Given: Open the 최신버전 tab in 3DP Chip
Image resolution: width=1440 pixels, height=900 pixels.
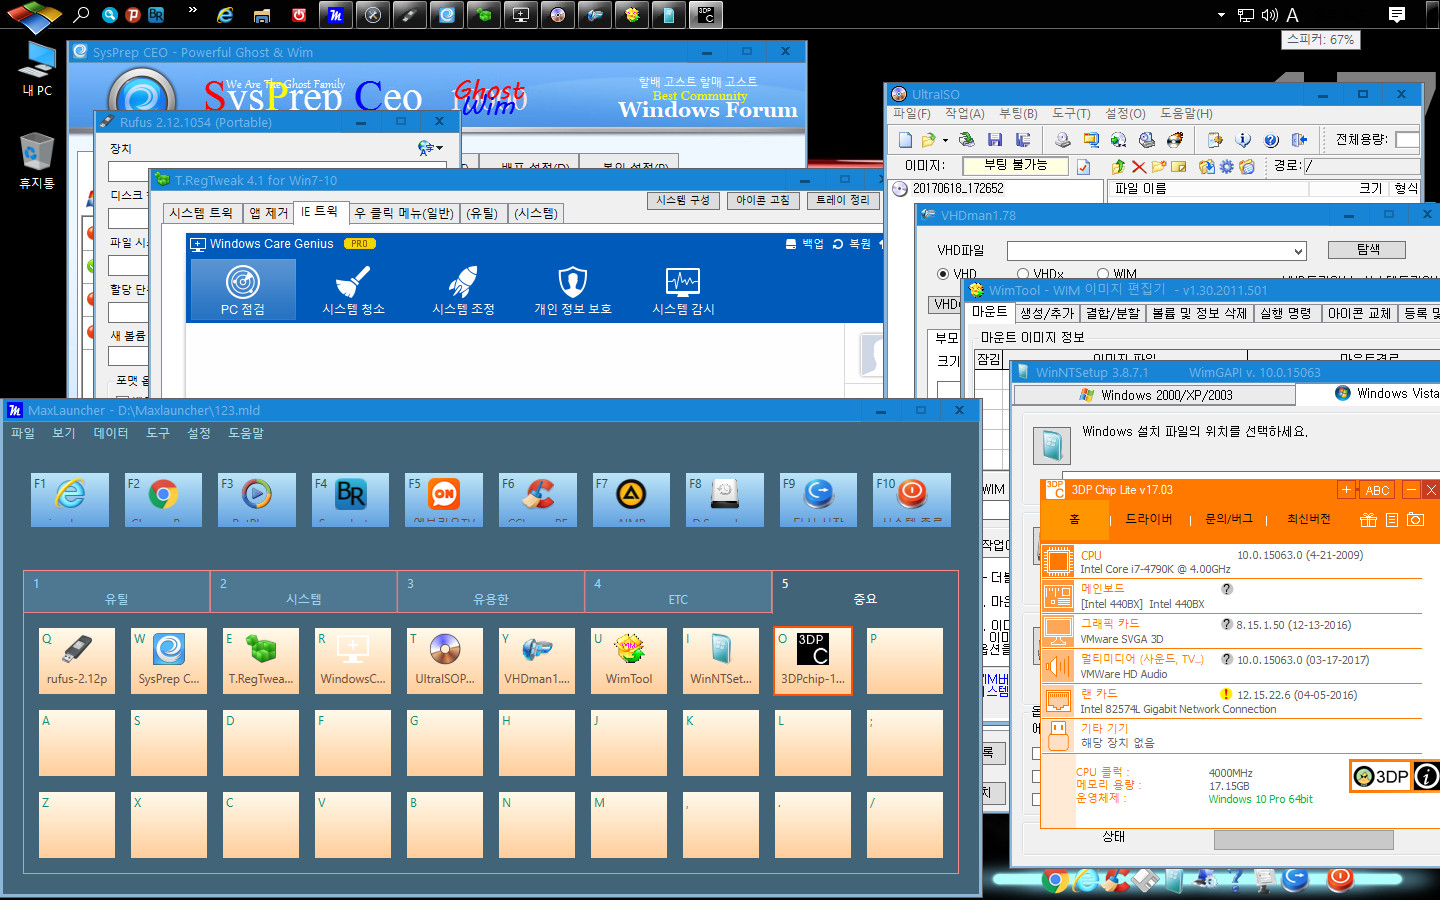Looking at the screenshot, I should pos(1308,519).
